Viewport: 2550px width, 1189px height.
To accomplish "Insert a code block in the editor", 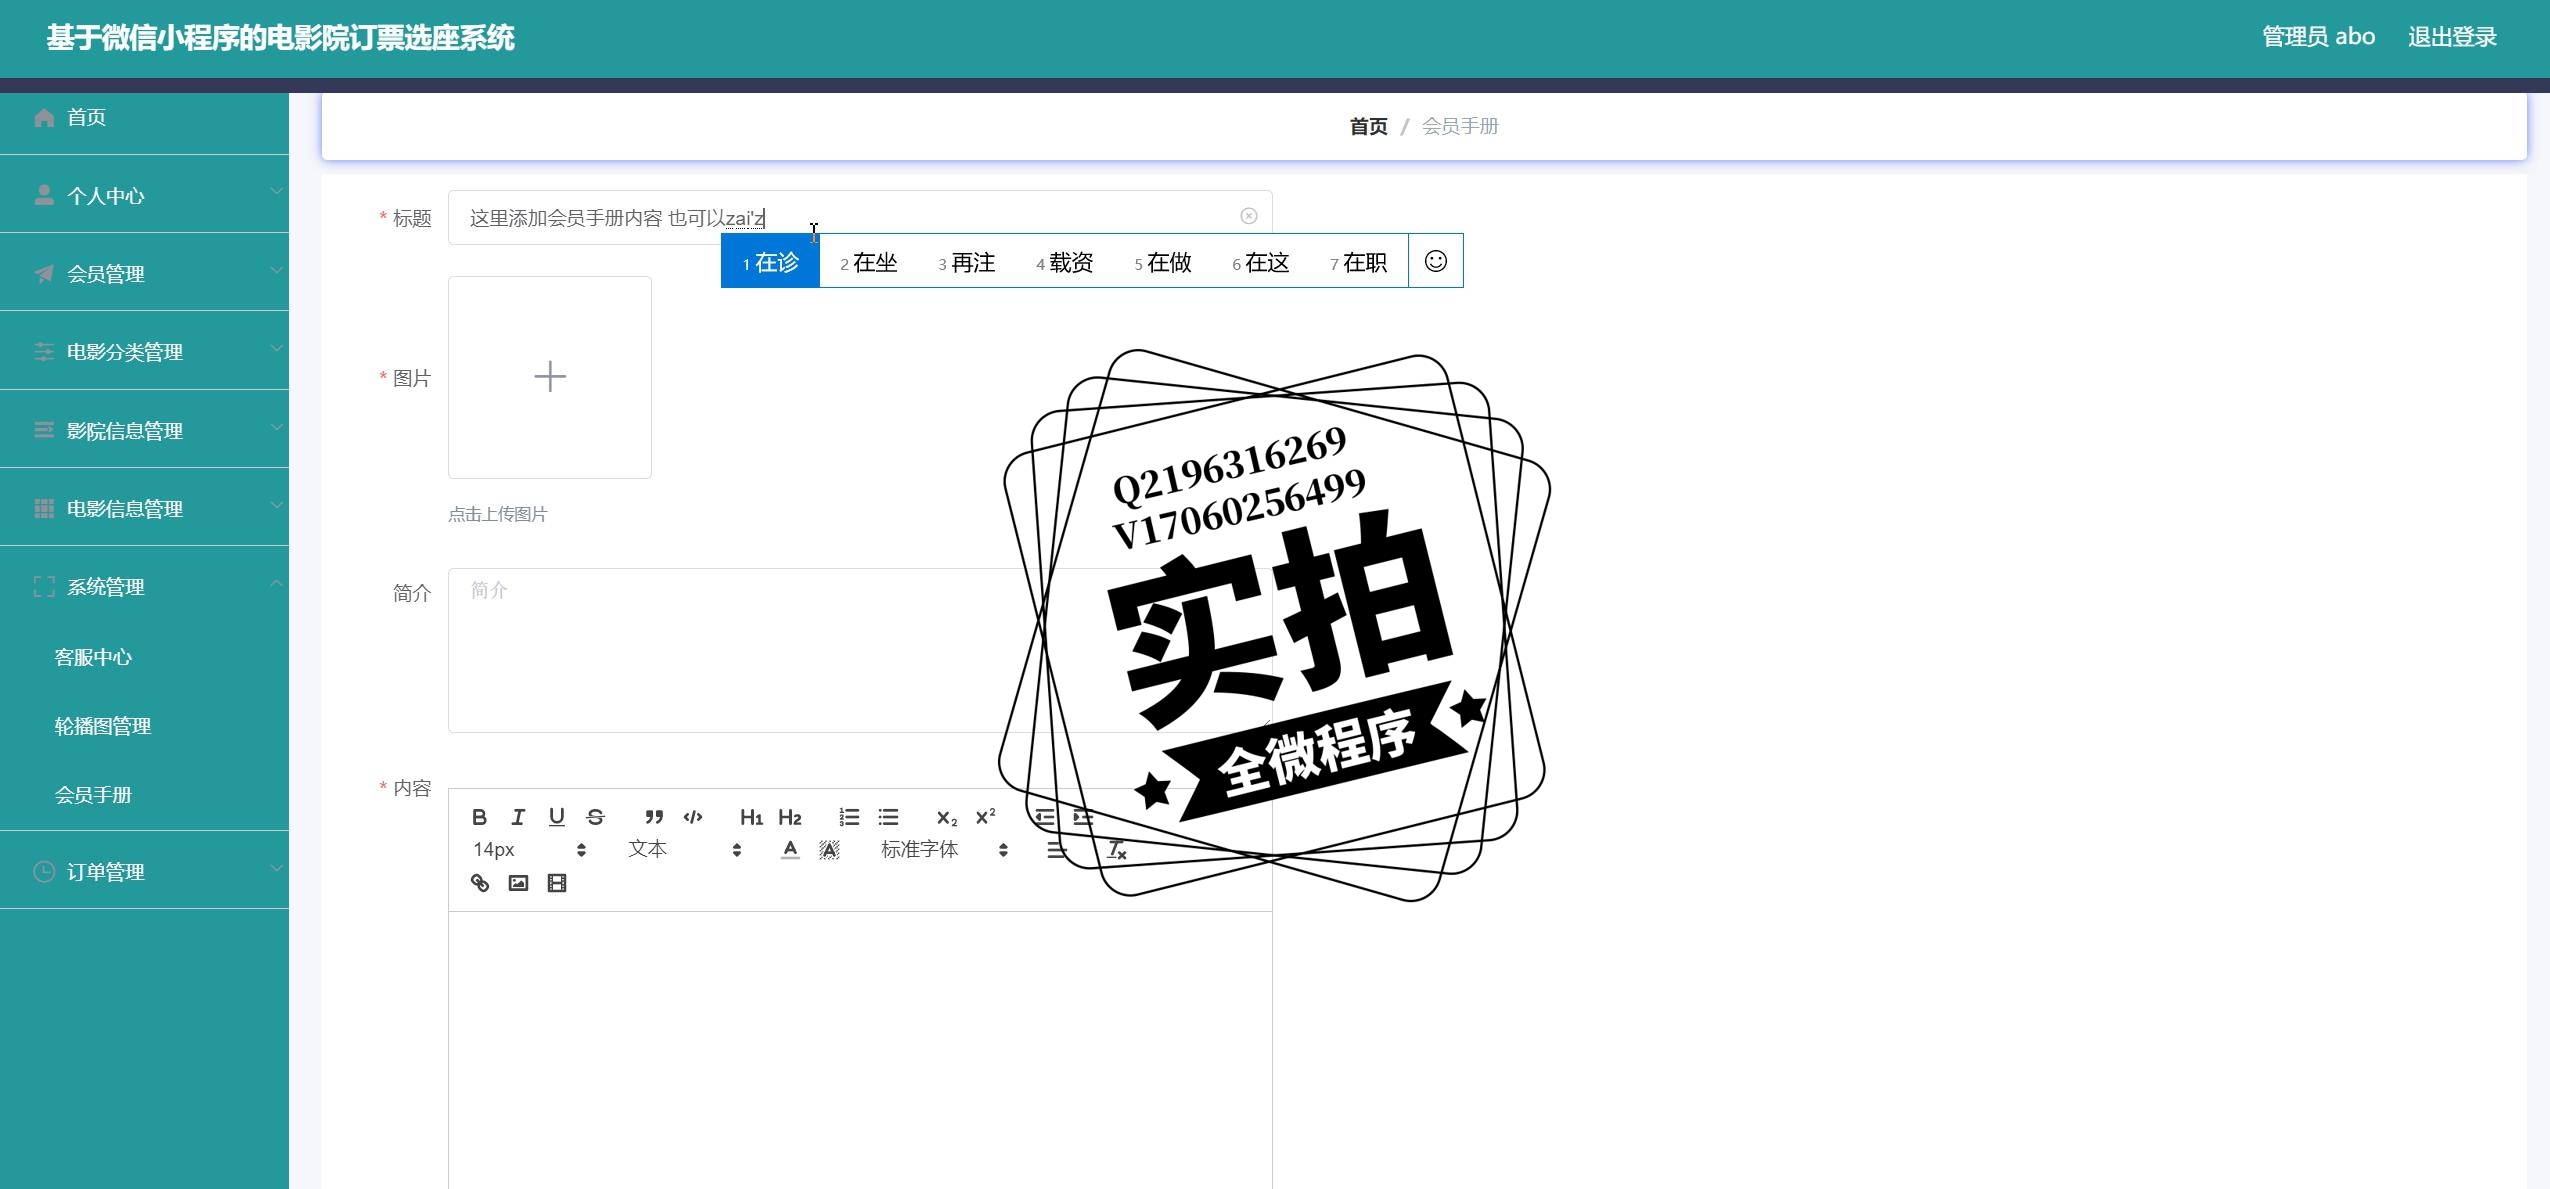I will pos(693,817).
